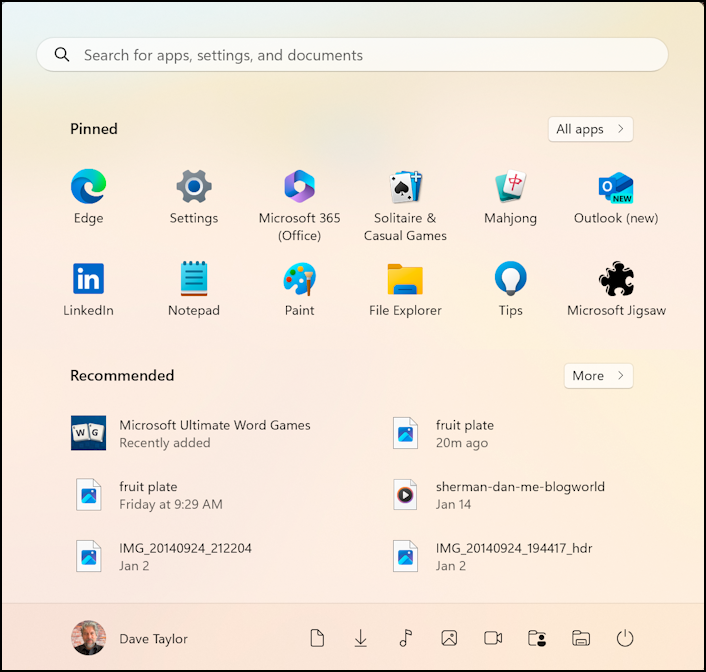Open the File Explorer icon beside power

point(581,638)
